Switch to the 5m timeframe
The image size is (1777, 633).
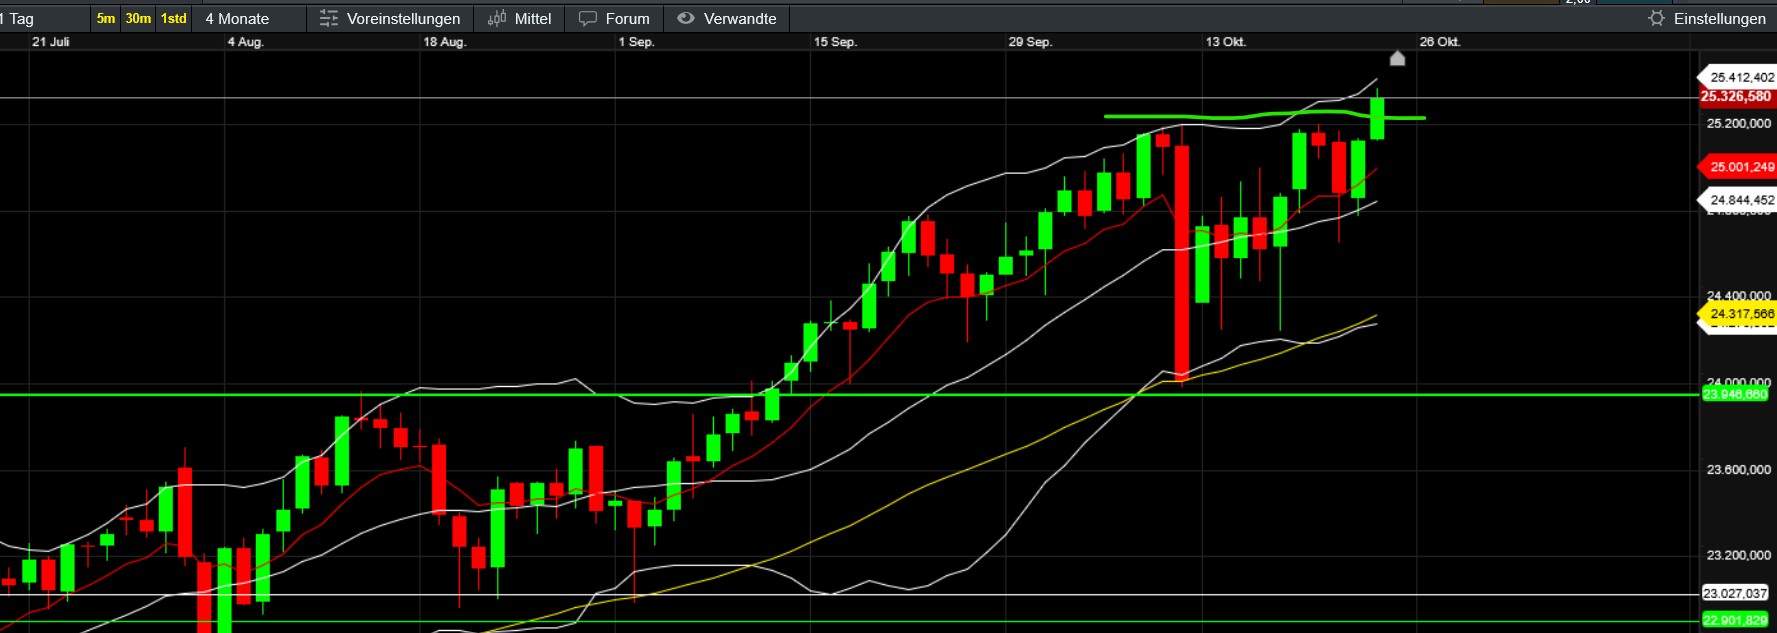coord(106,19)
